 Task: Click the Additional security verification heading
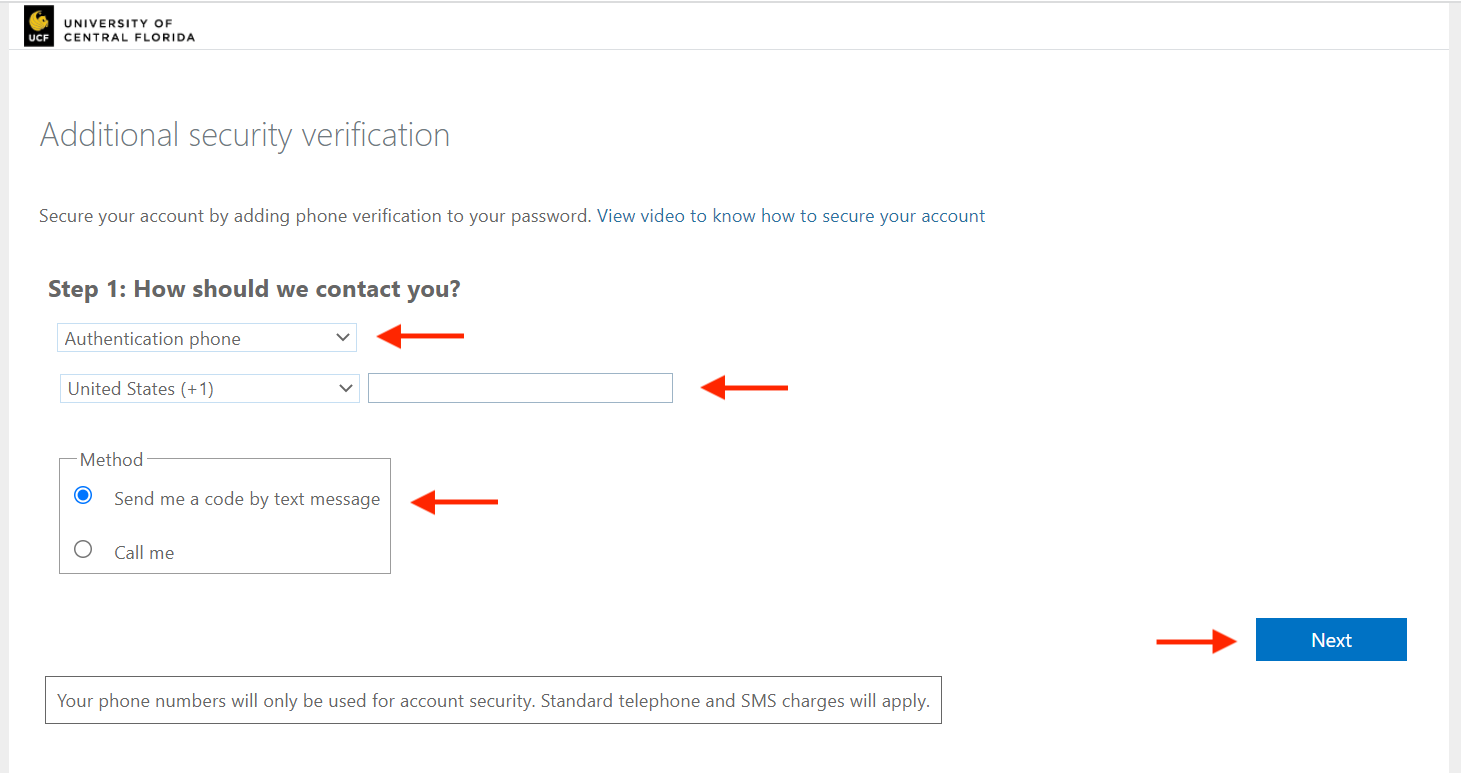(245, 135)
